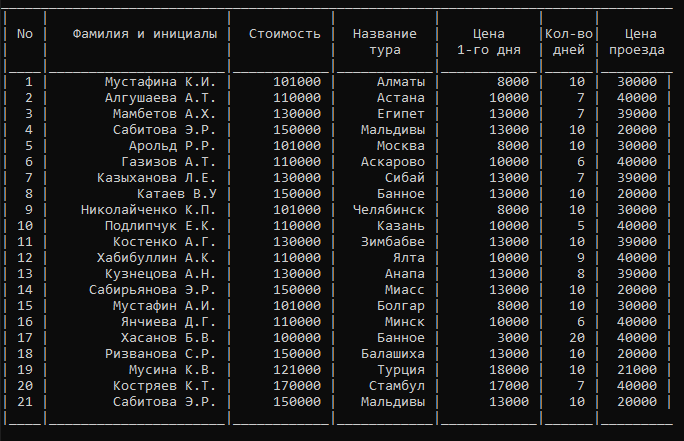Image resolution: width=684 pixels, height=441 pixels.
Task: Click cost value '170000' in Костряев row
Action: 297,386
